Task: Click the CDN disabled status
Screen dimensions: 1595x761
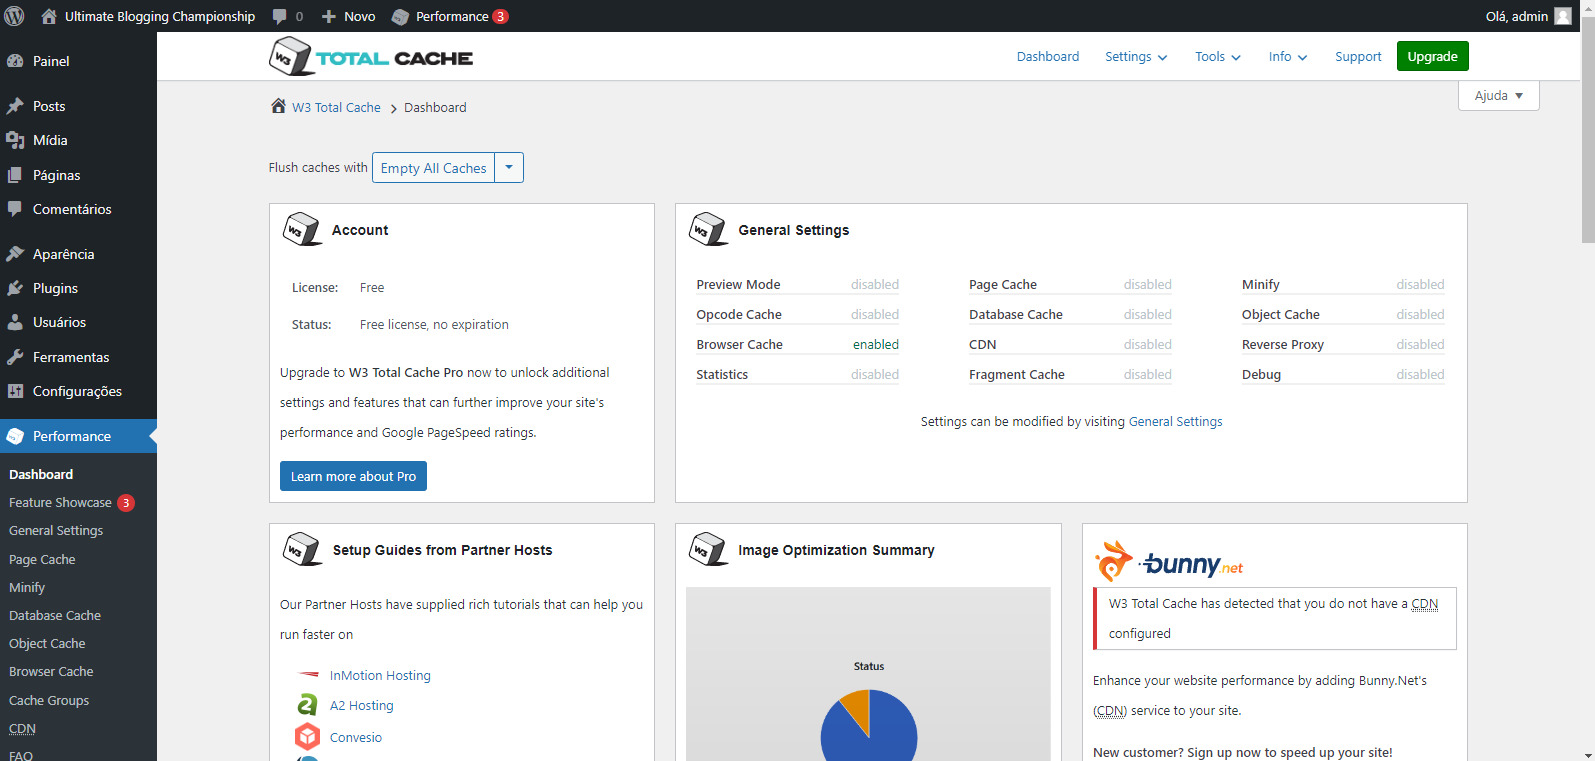Action: pyautogui.click(x=1147, y=345)
